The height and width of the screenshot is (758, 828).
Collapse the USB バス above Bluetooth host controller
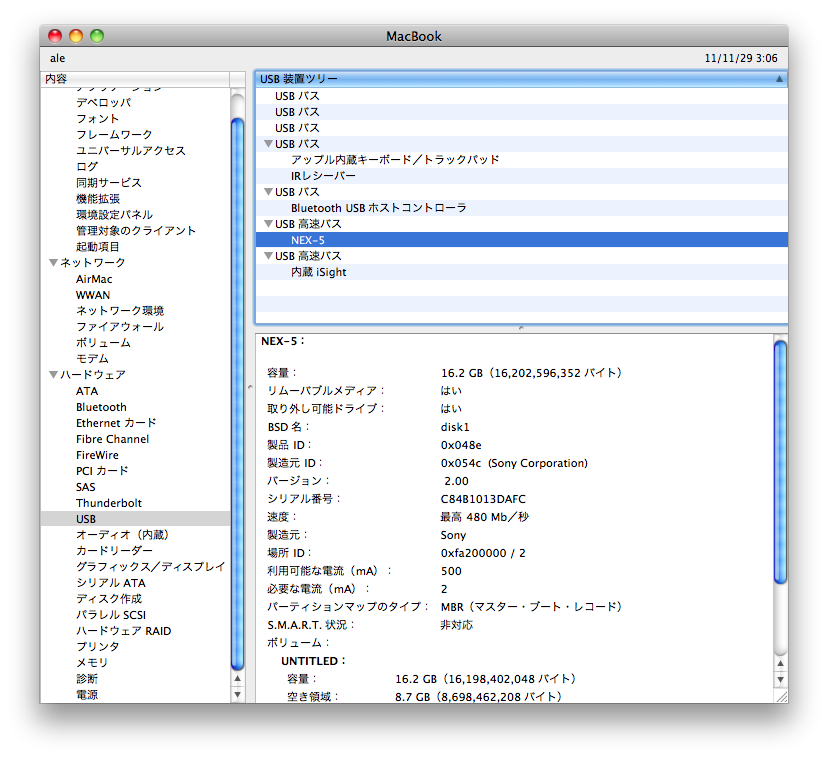point(268,192)
